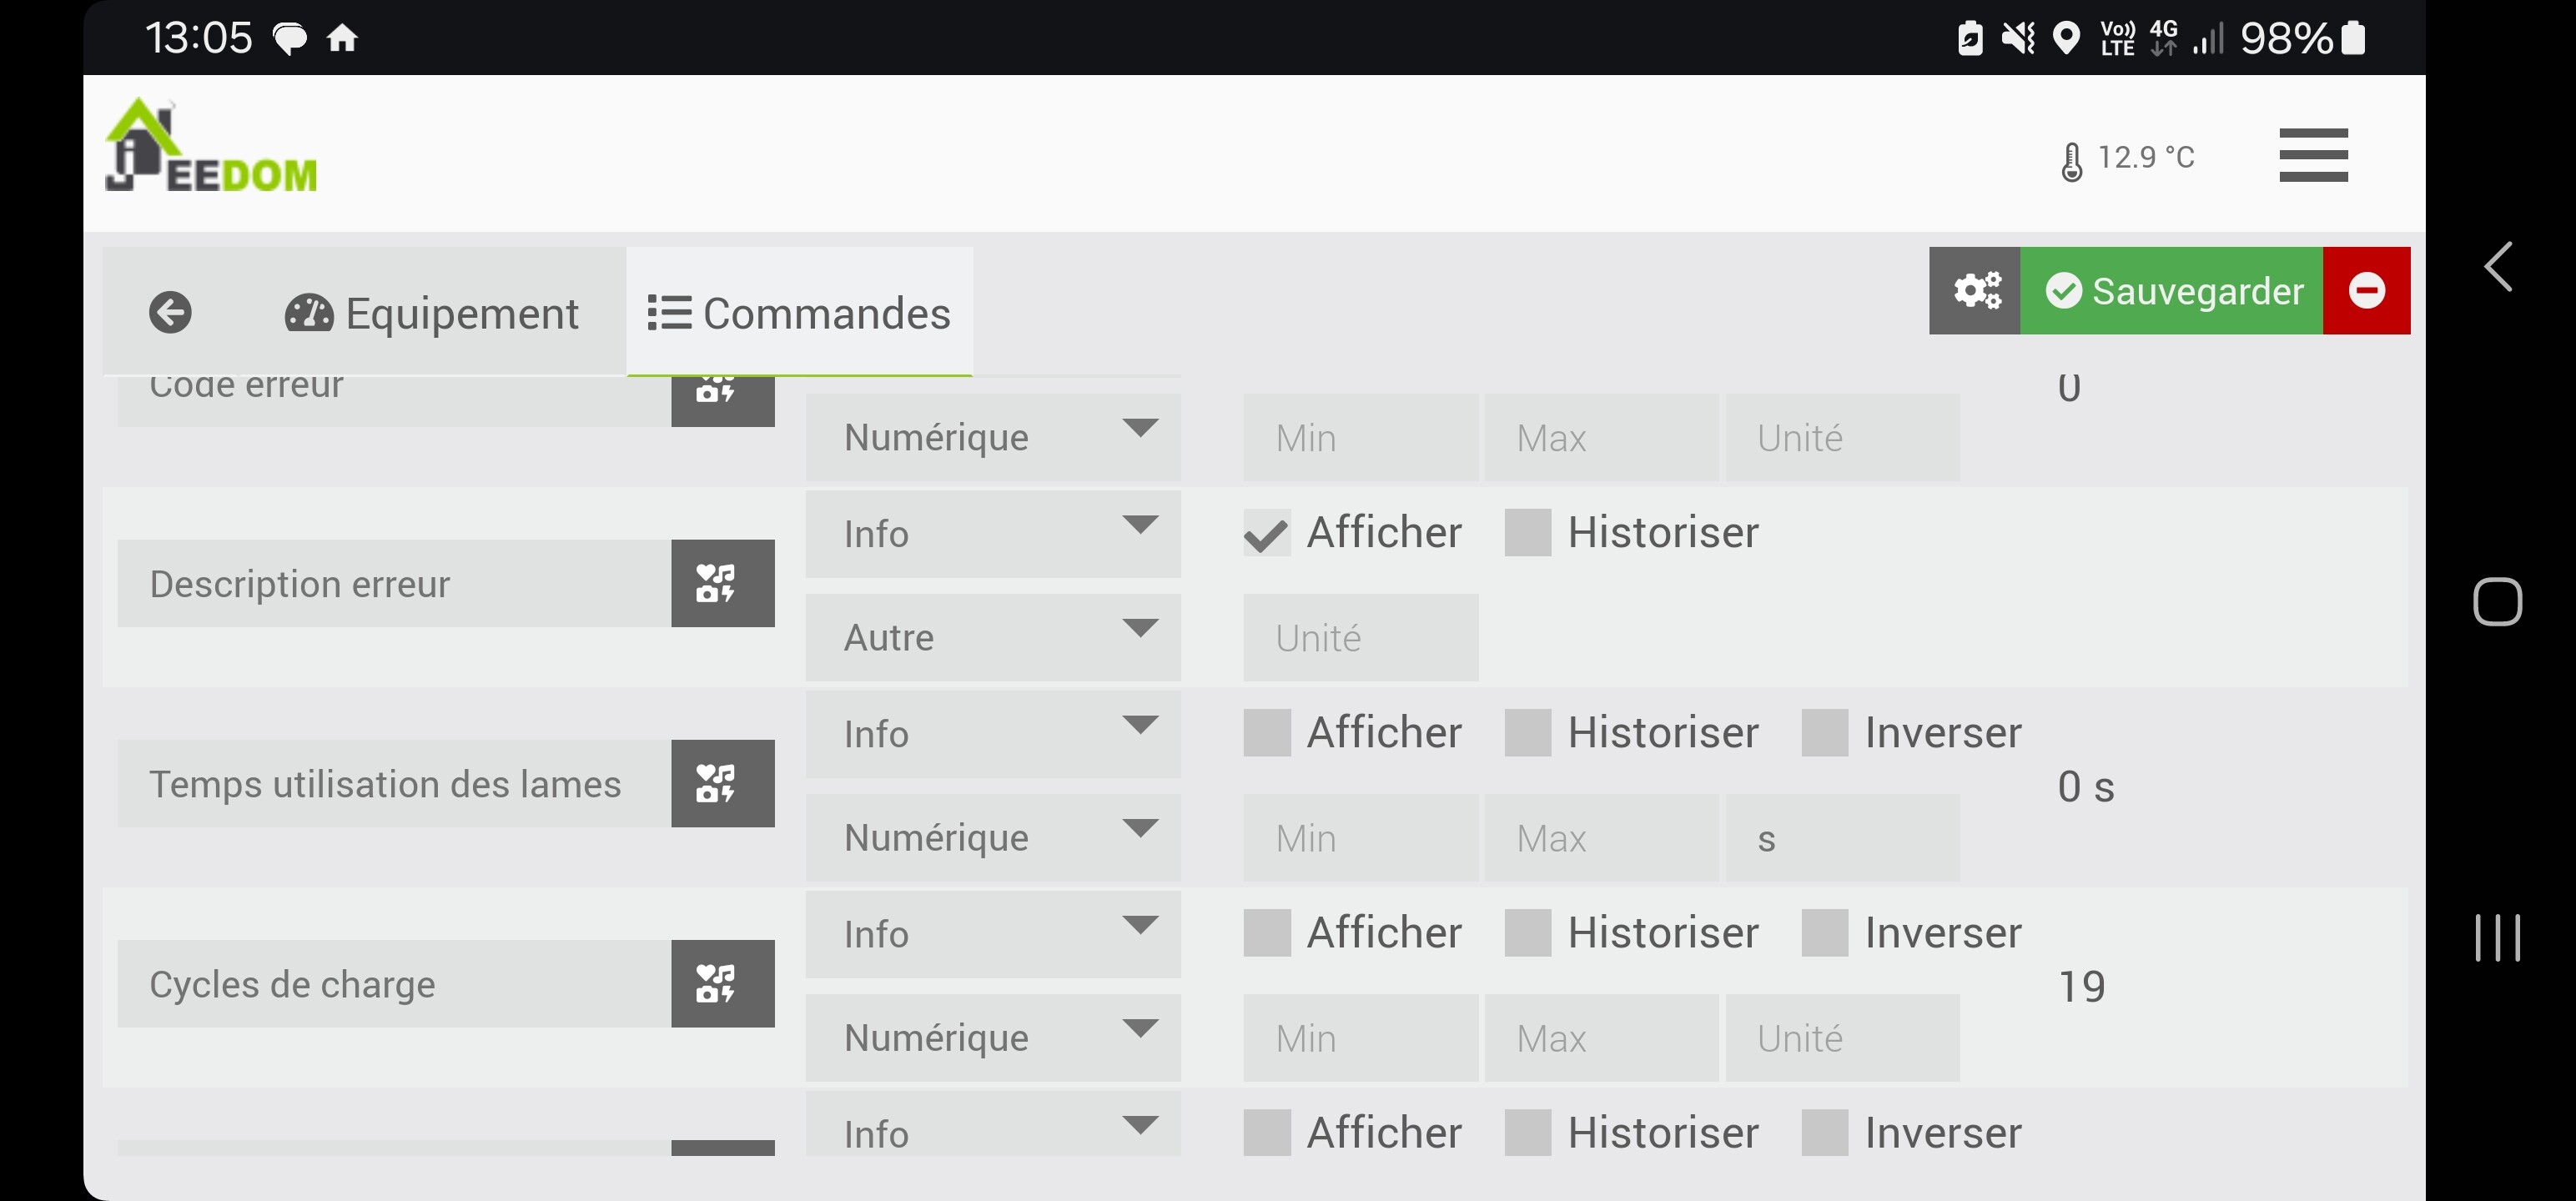Enable Afficher for Temps utilisation des lames
Screen dimensions: 2576x1201
tap(1266, 732)
